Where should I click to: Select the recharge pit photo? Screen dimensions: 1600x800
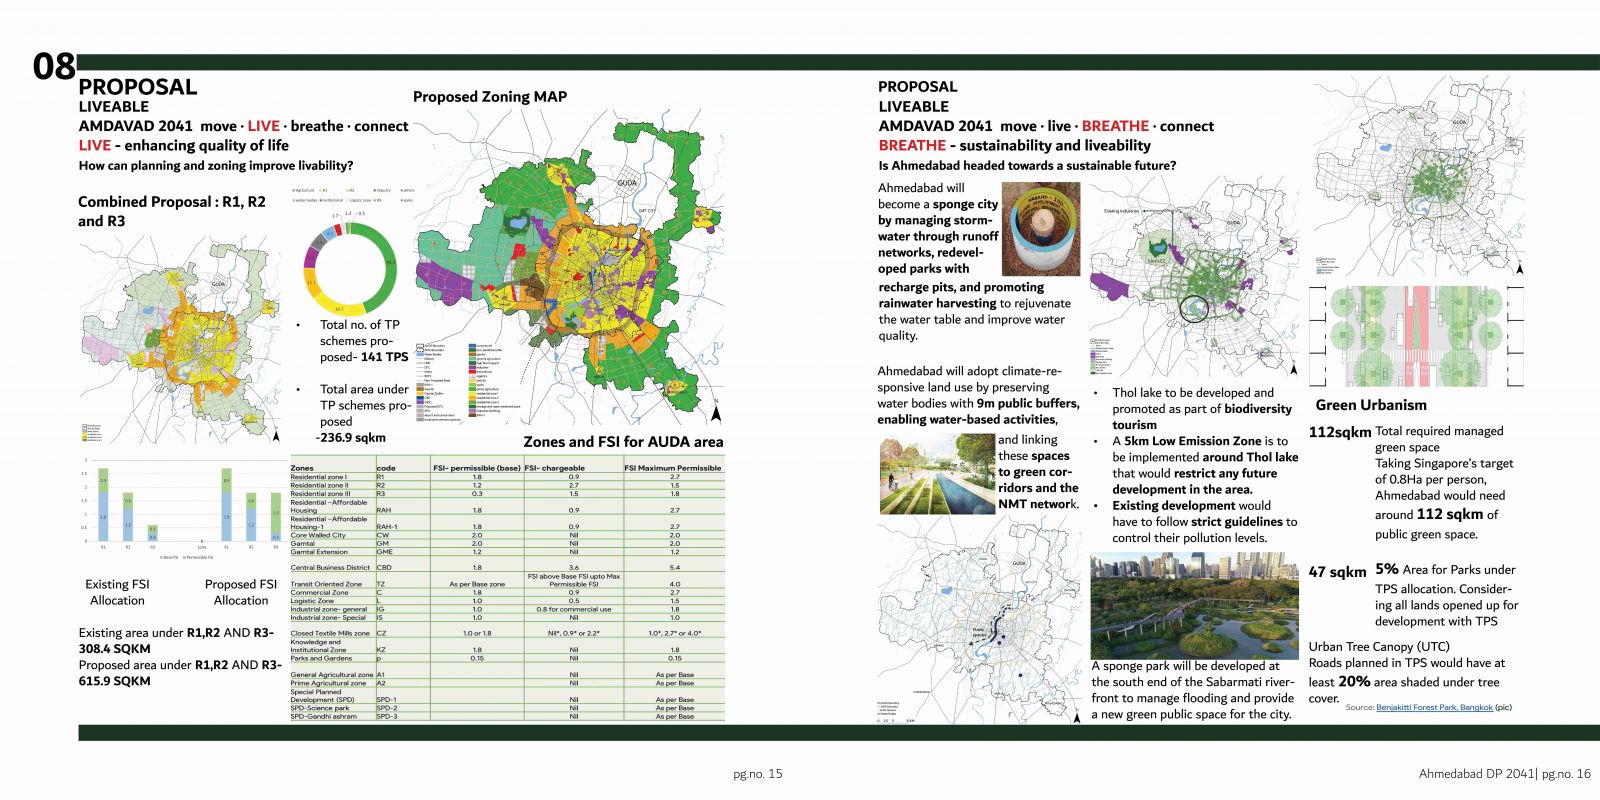[1041, 229]
